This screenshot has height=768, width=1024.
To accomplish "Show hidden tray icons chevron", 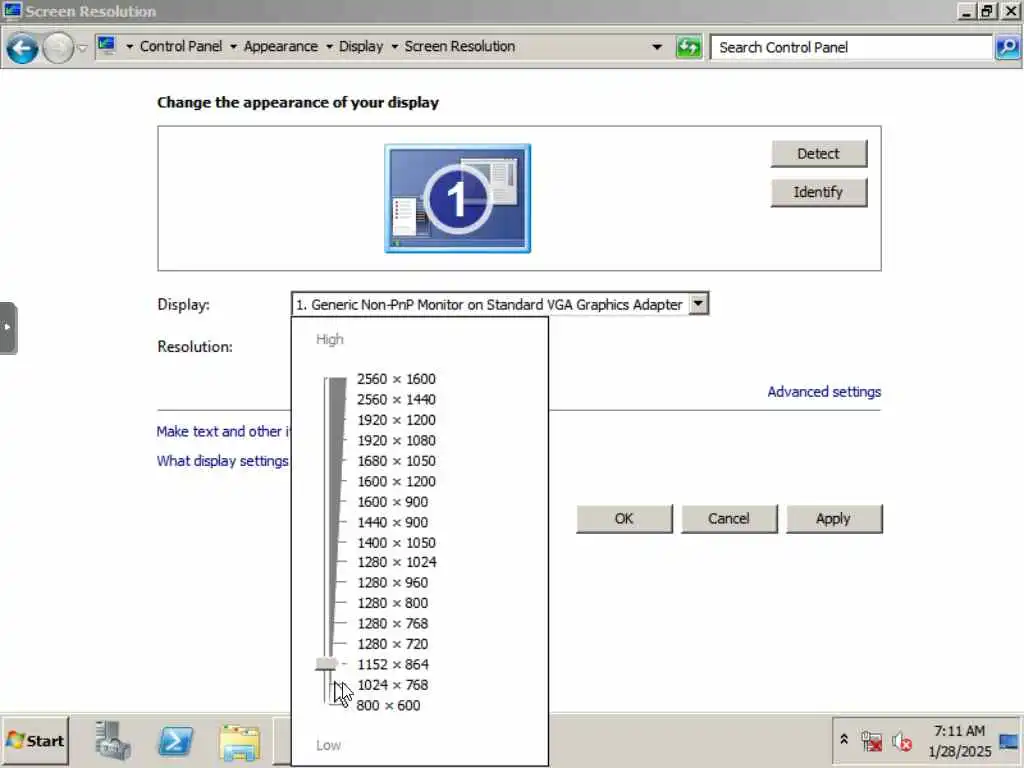I will click(844, 739).
